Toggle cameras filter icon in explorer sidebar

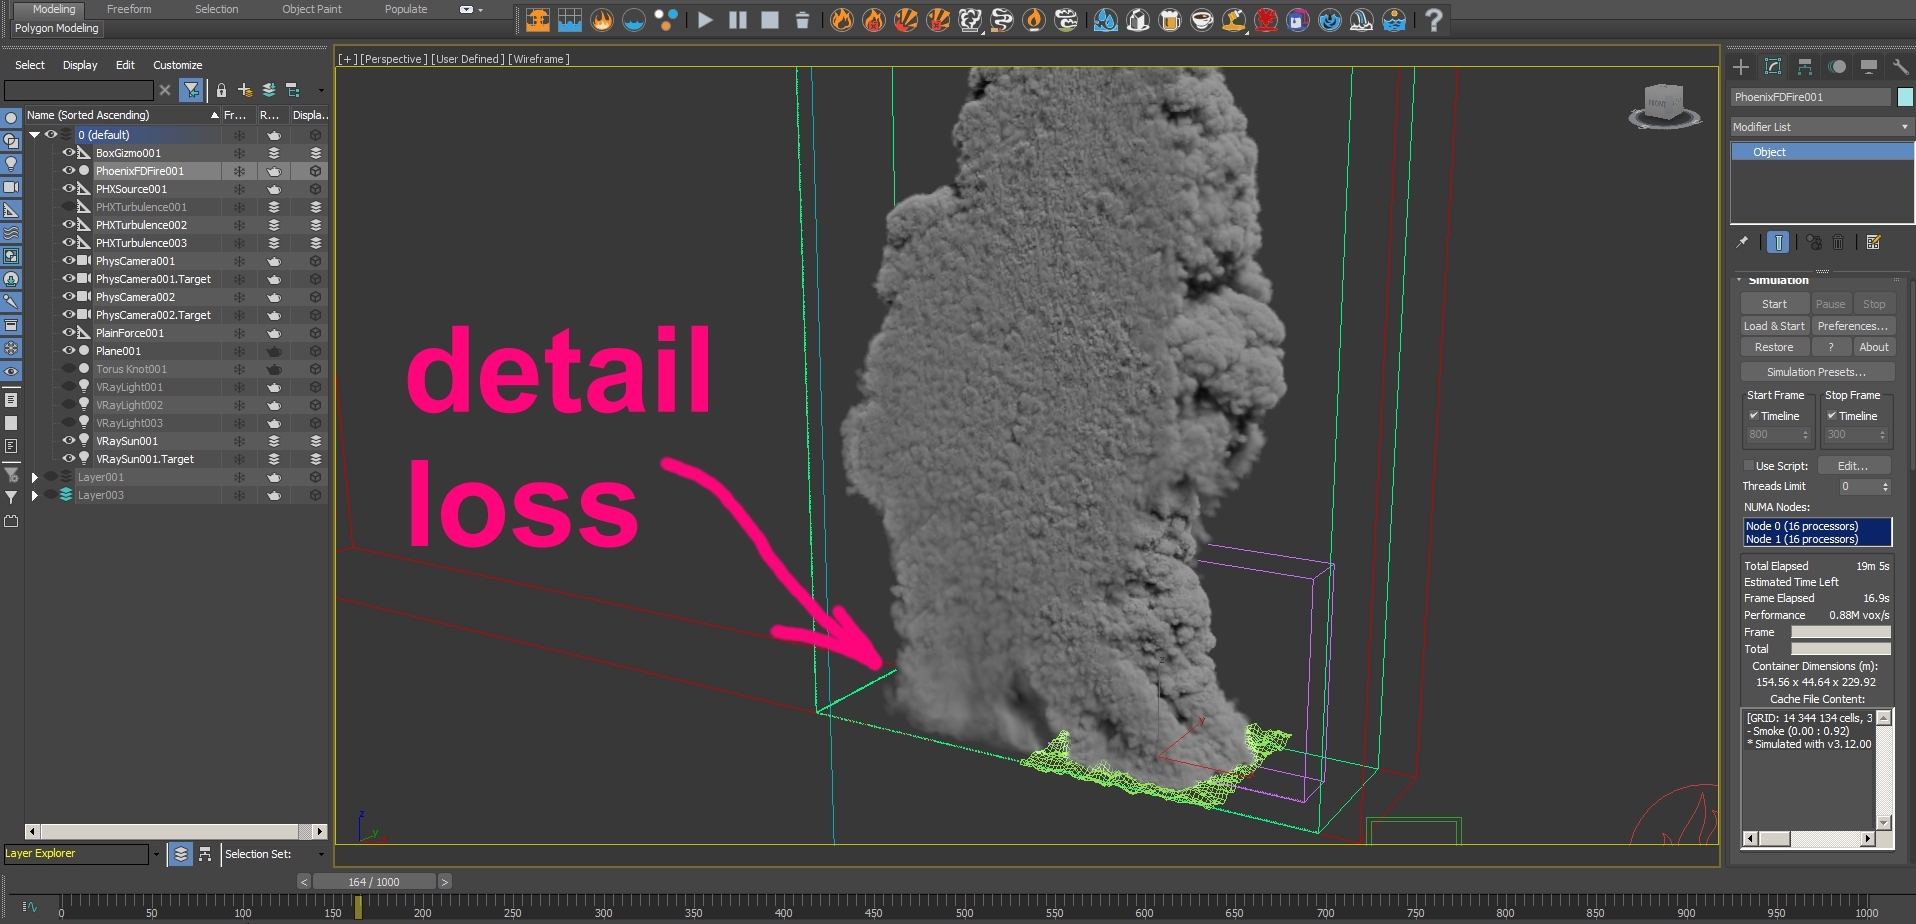coord(11,187)
